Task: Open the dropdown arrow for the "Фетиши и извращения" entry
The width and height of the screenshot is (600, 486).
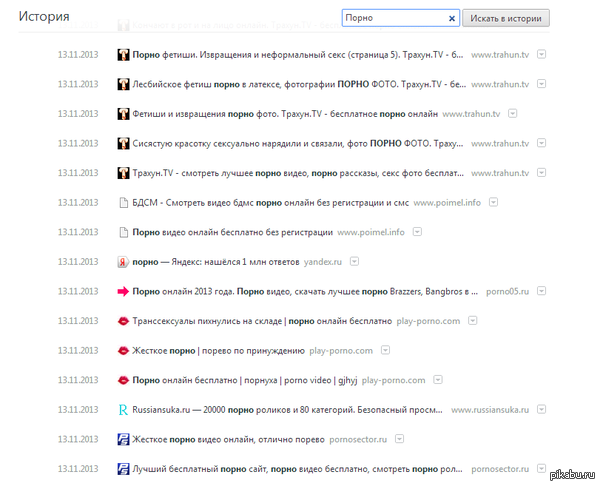Action: tap(513, 113)
